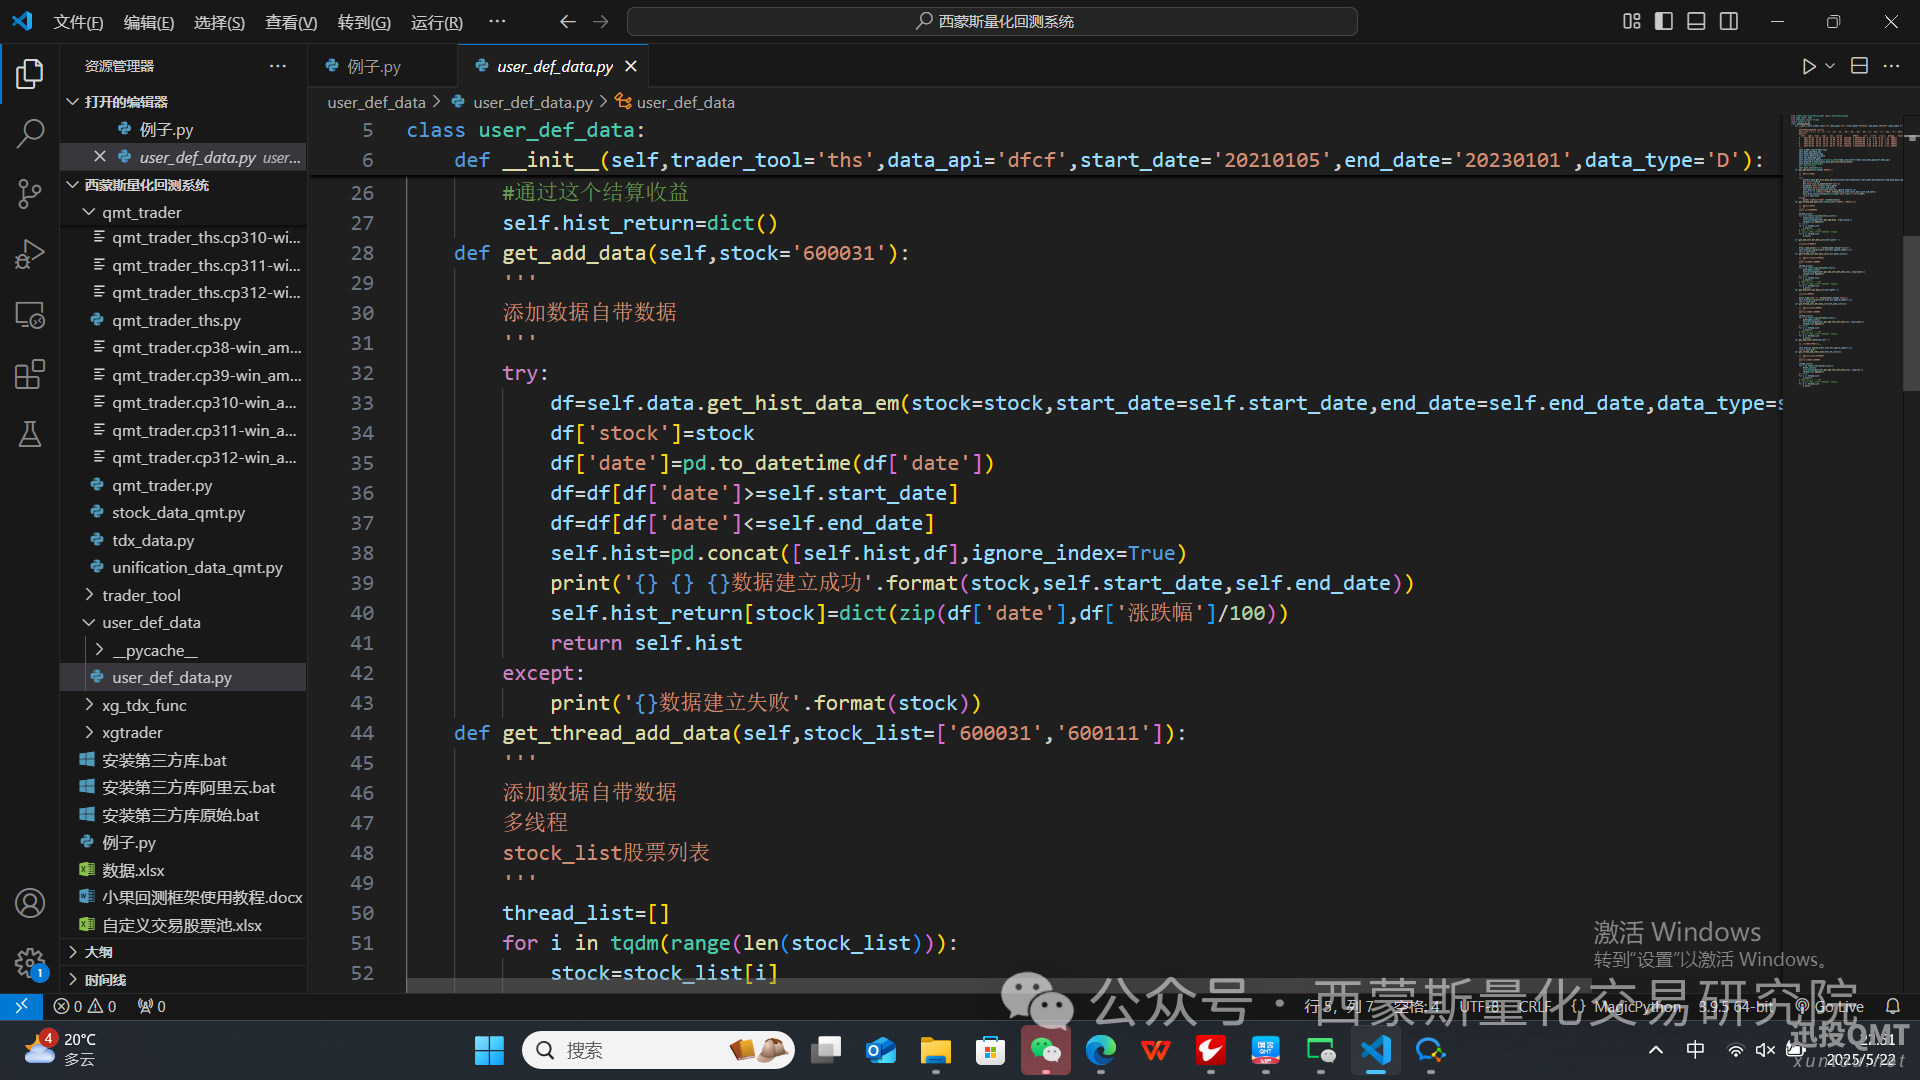The height and width of the screenshot is (1080, 1920).
Task: Open qmt_trader_ths.py file
Action: point(176,320)
